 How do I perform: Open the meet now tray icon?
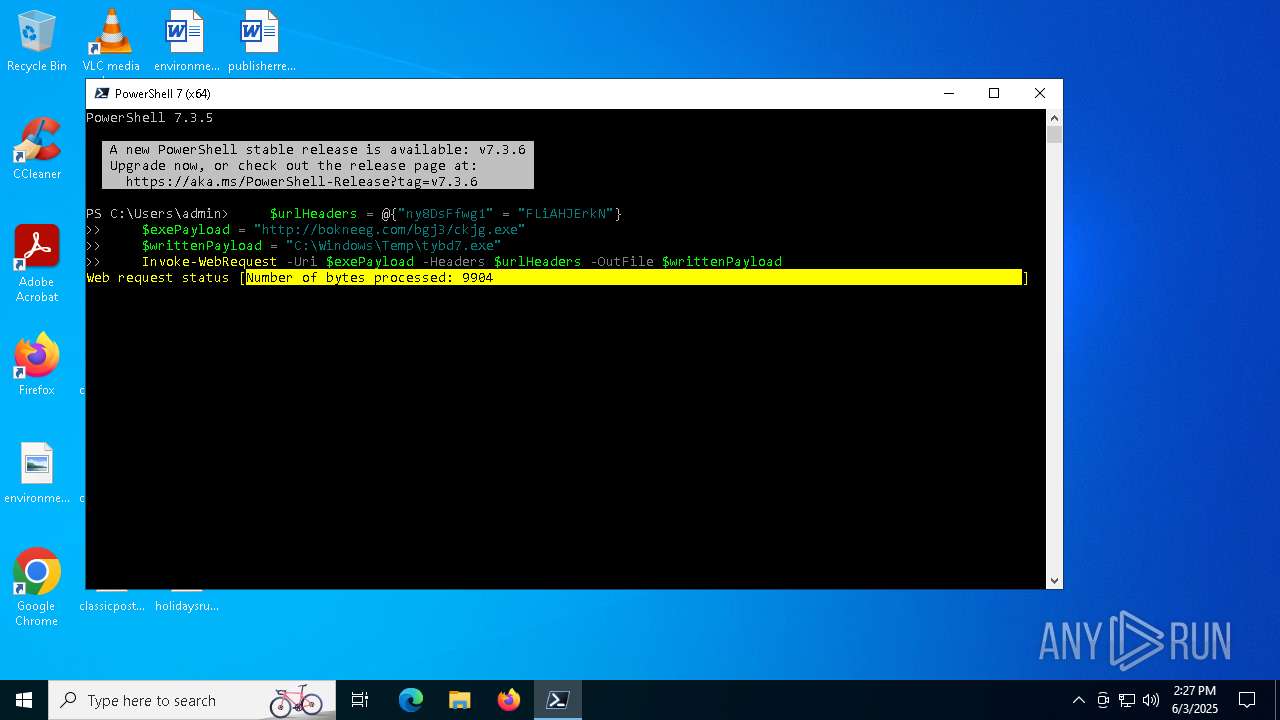coord(1103,700)
